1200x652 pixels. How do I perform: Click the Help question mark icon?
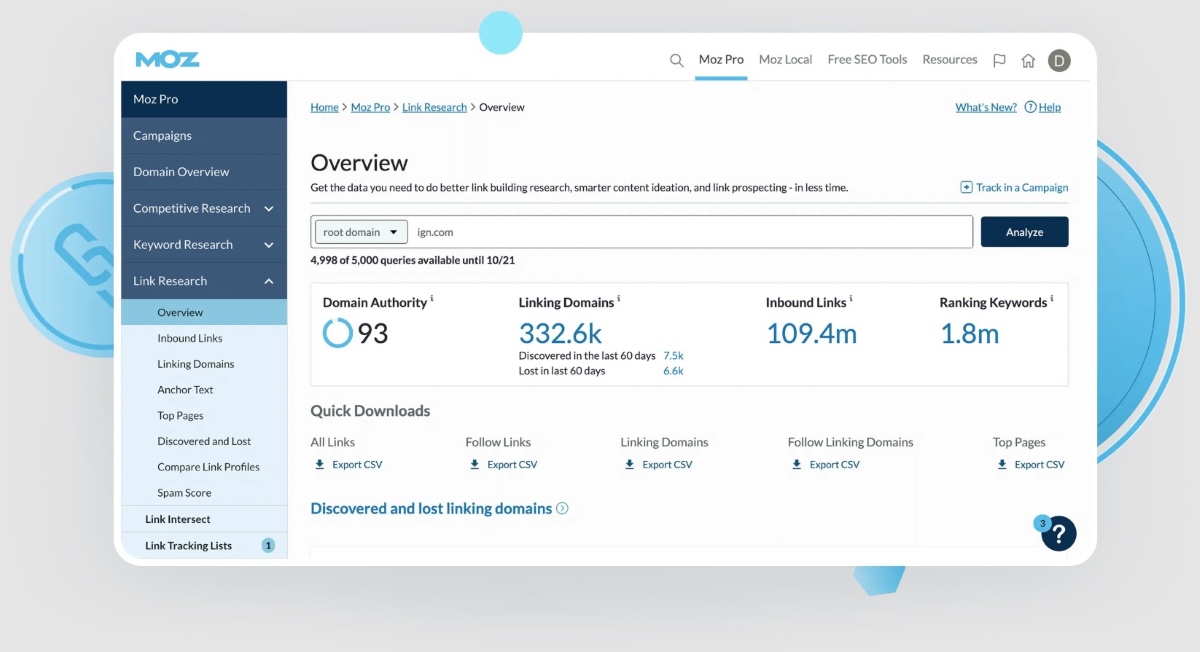[x=1030, y=107]
